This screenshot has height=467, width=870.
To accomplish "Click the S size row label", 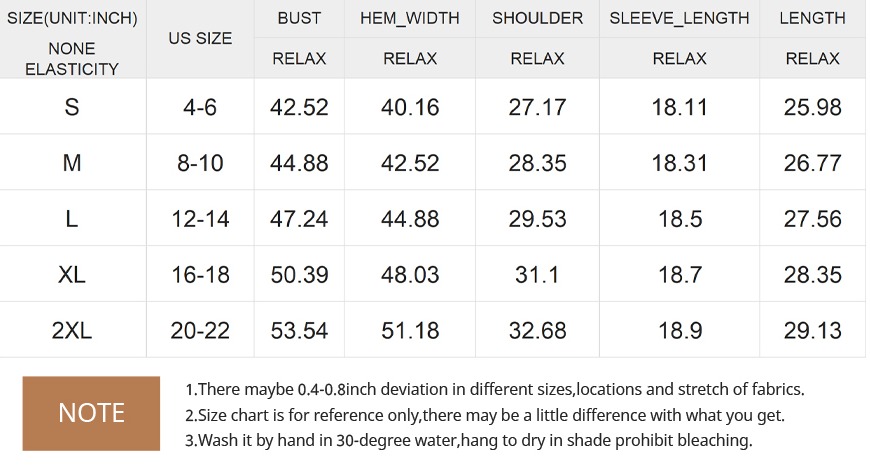I will coord(72,107).
